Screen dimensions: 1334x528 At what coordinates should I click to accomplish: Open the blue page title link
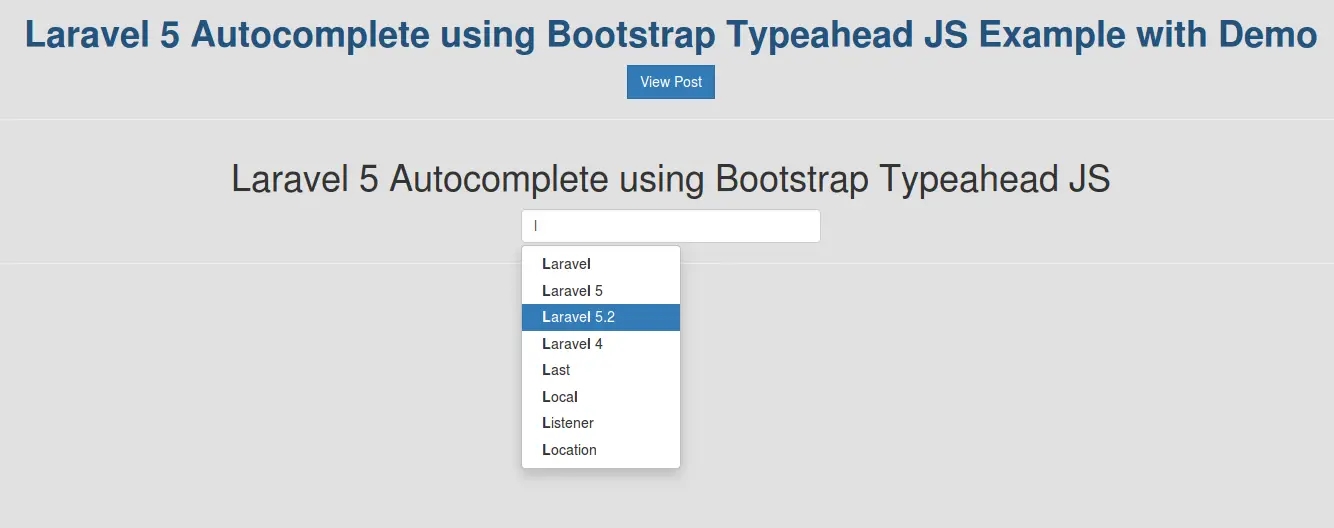[670, 34]
